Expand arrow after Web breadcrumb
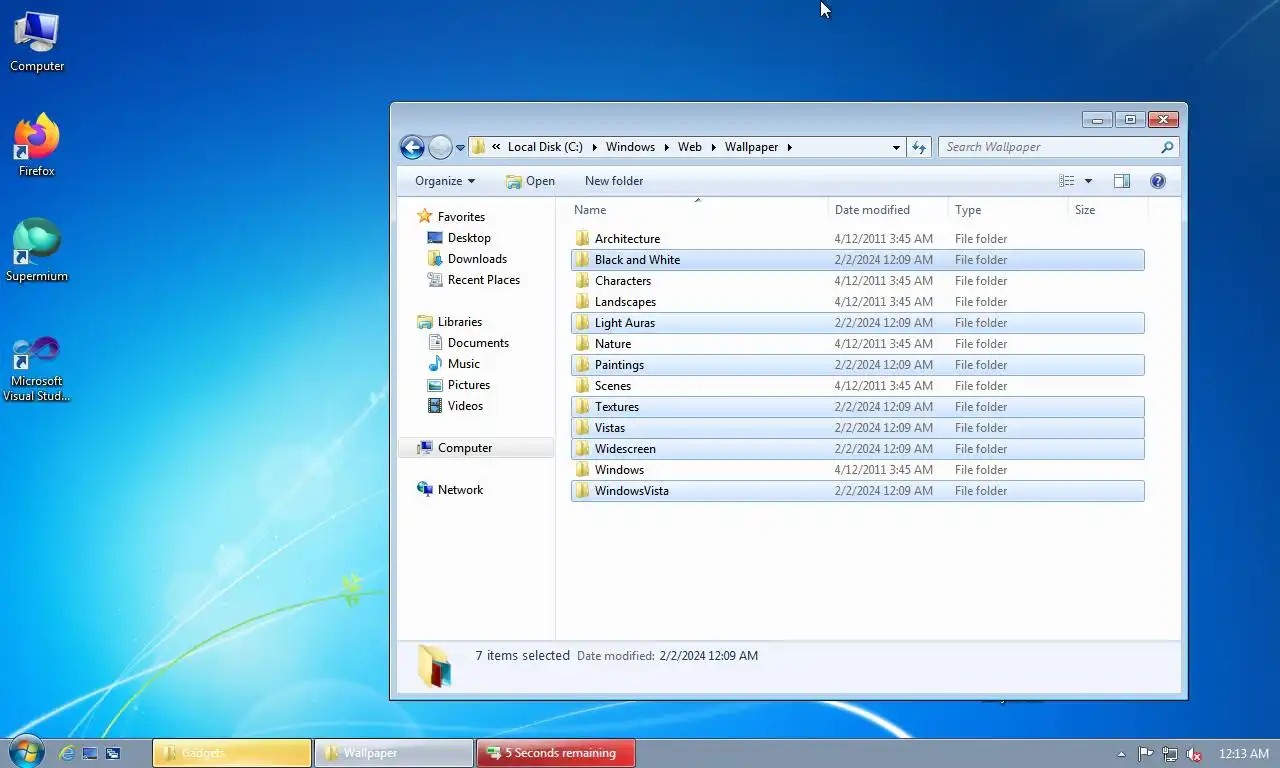This screenshot has height=768, width=1280. 714,147
